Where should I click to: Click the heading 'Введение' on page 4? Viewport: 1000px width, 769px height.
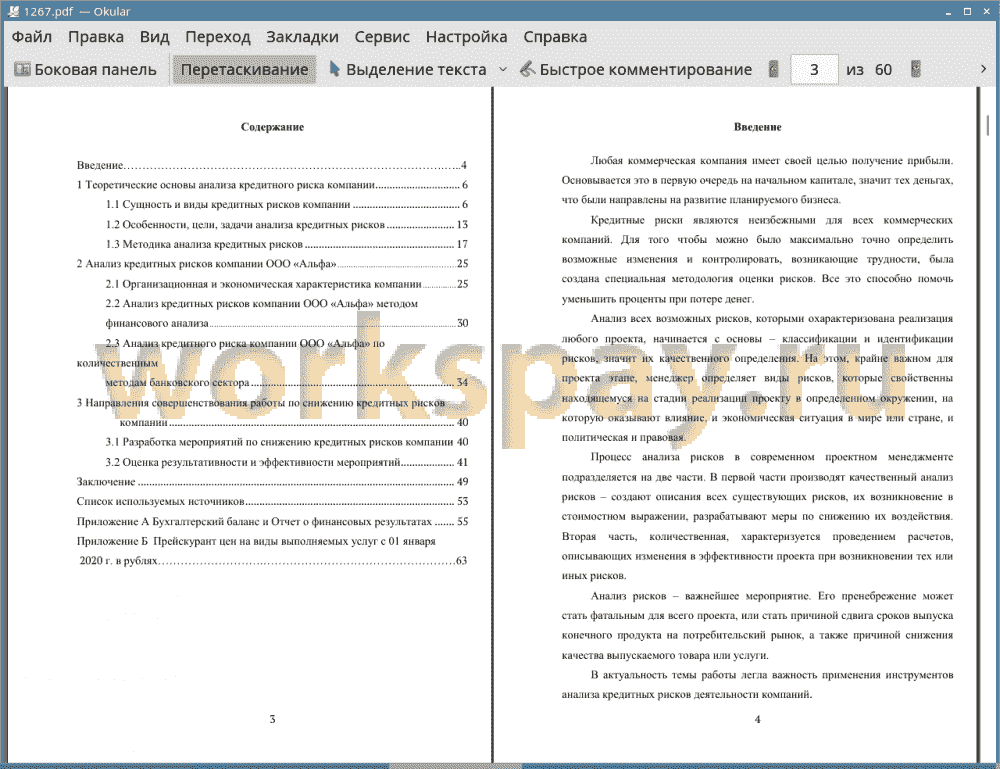(758, 127)
